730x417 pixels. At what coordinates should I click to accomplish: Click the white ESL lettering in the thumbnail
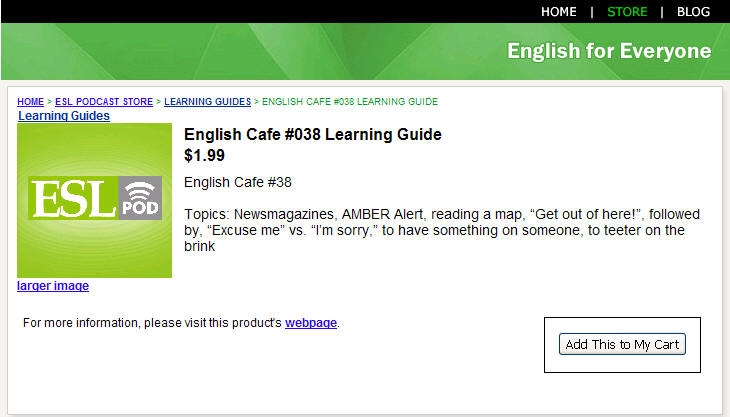(x=73, y=199)
